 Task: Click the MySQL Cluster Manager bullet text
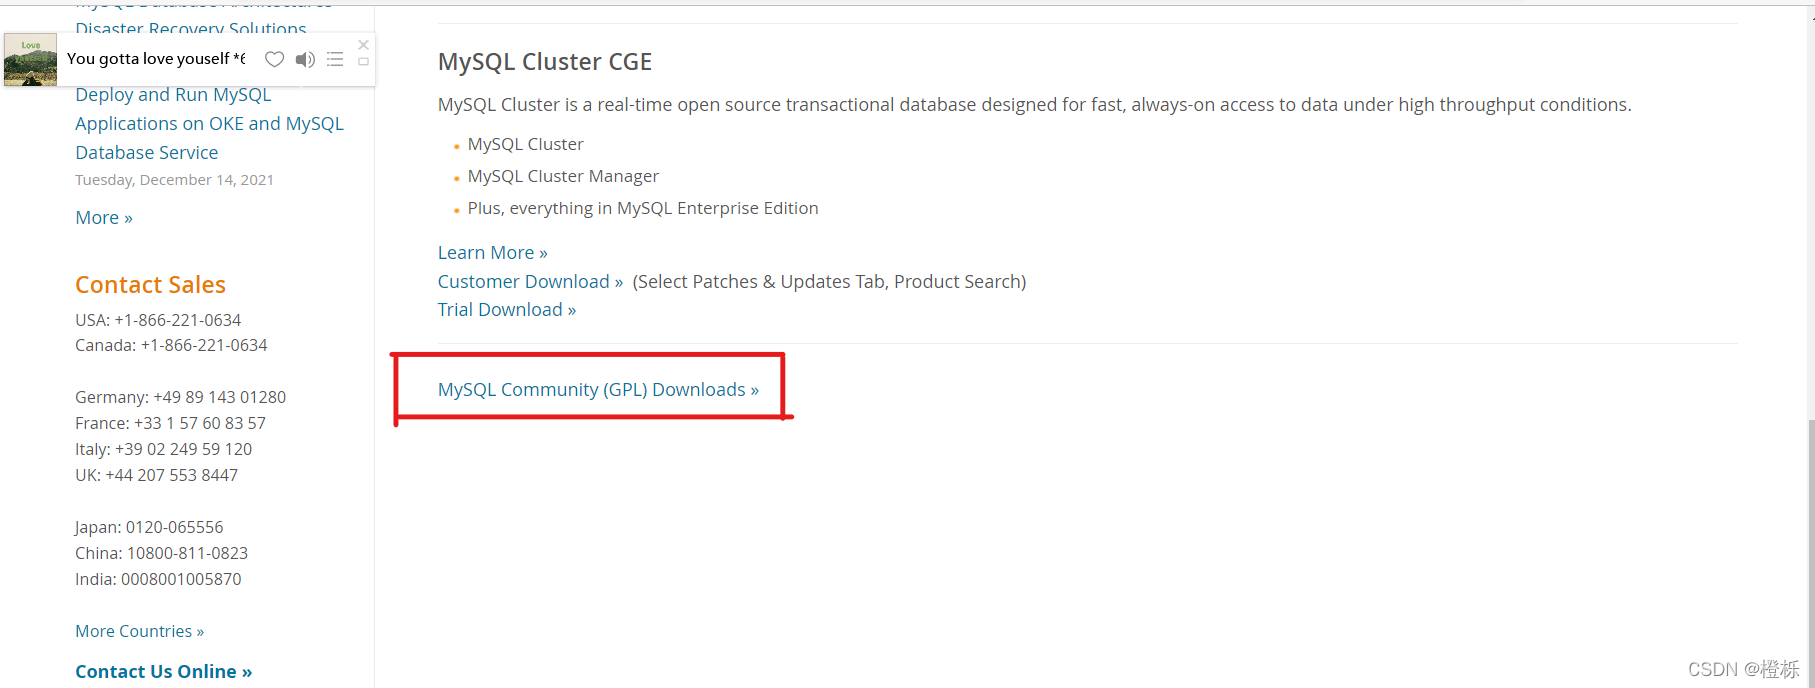(x=563, y=176)
